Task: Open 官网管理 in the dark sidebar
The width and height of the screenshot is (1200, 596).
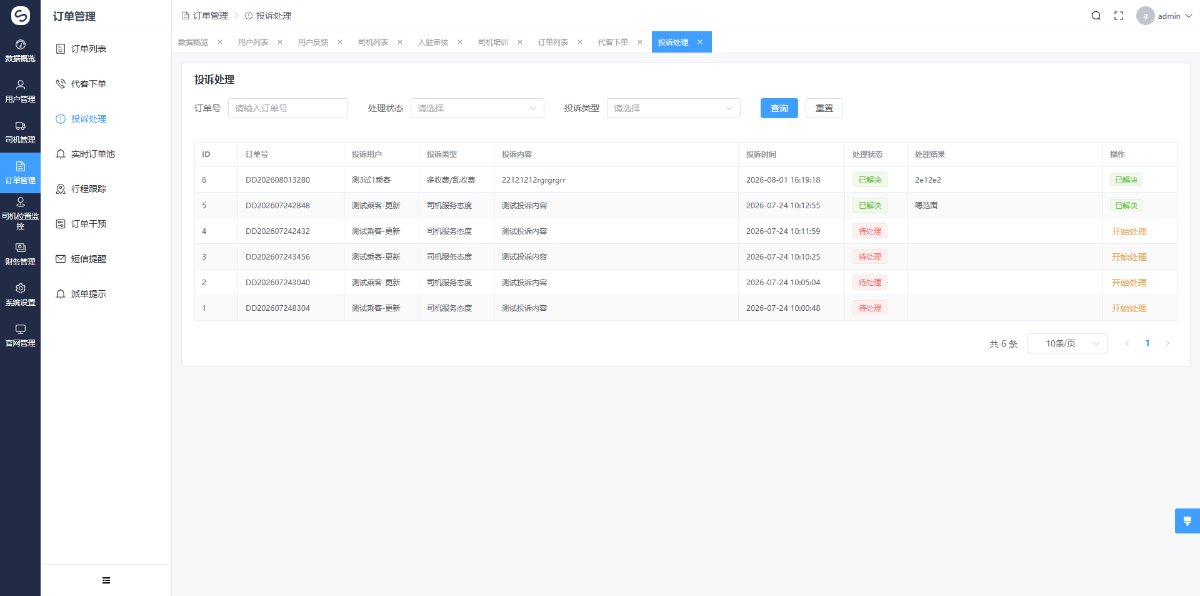Action: (x=20, y=335)
